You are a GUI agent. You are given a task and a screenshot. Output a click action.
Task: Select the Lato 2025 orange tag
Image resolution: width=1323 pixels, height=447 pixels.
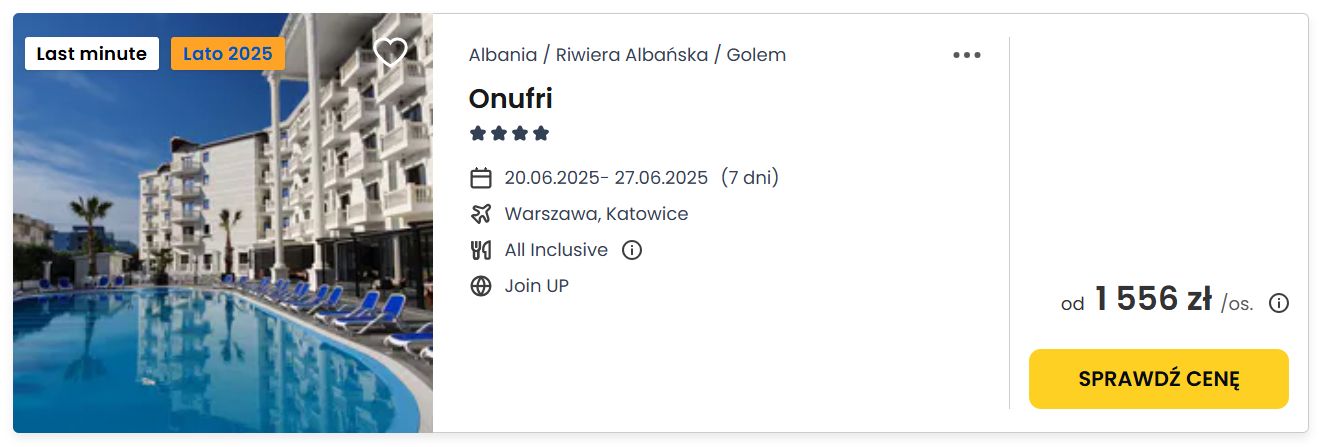coord(228,54)
